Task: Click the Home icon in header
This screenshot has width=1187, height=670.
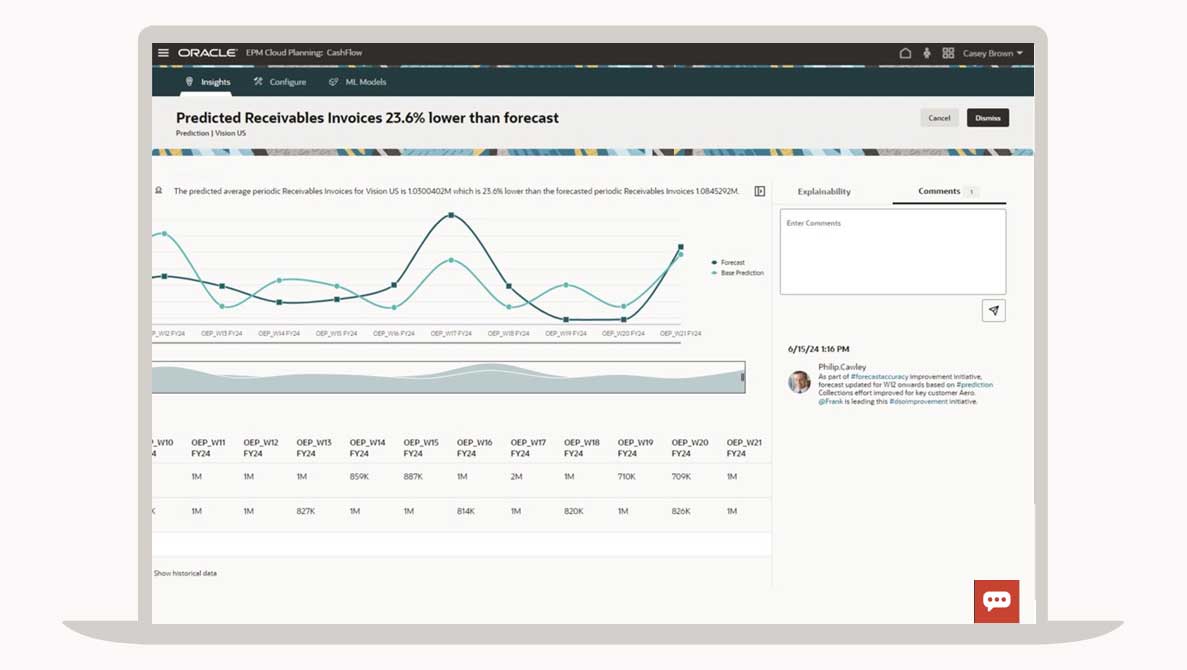Action: [x=905, y=53]
